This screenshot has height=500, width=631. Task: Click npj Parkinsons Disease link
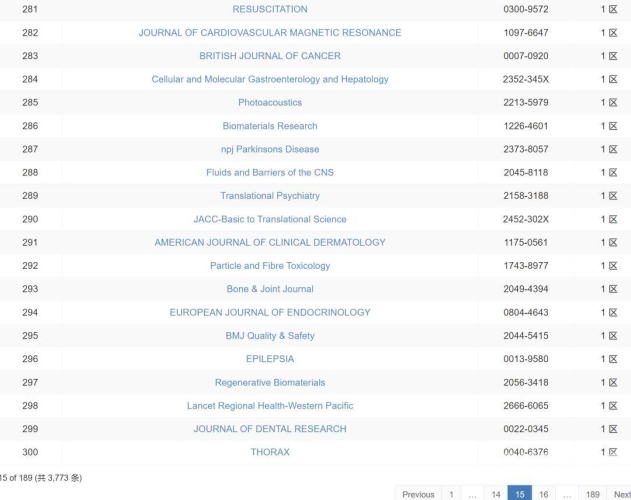[x=270, y=149]
